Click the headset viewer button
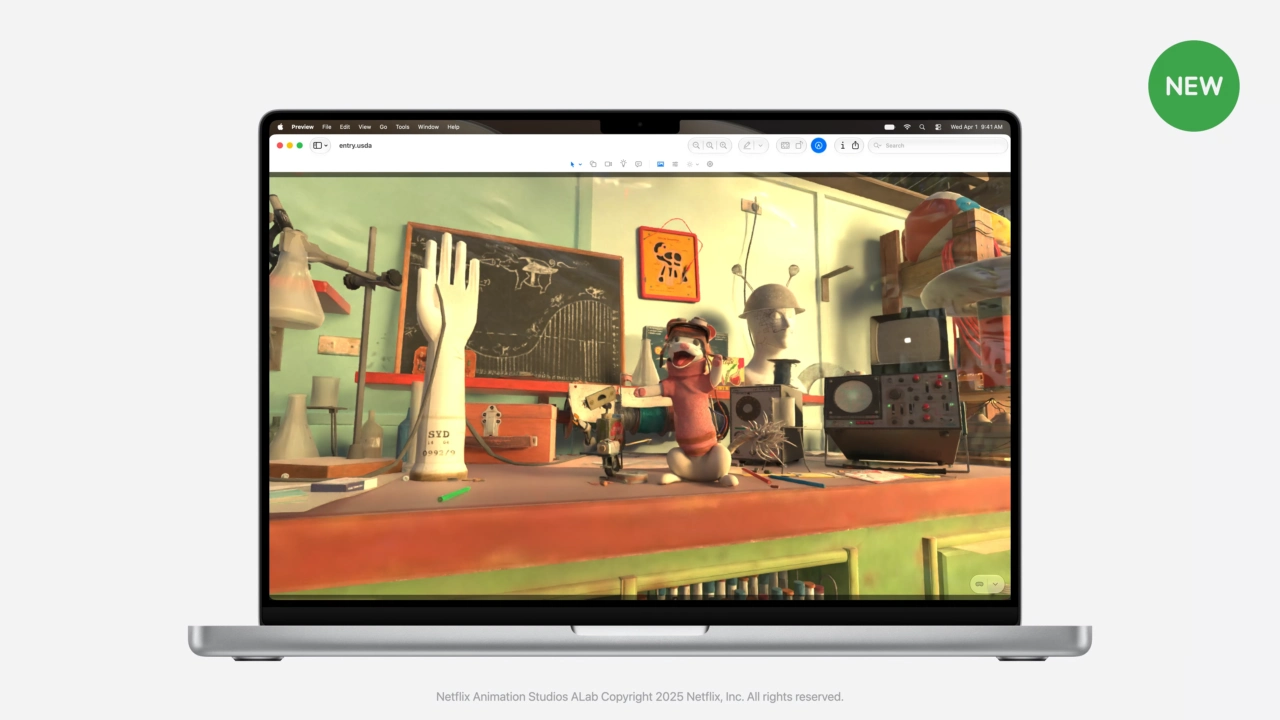 coord(980,584)
